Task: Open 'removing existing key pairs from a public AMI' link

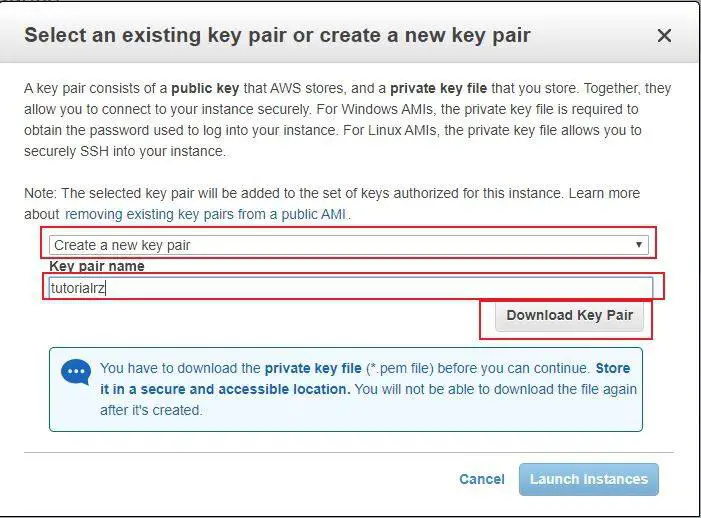Action: [x=207, y=214]
